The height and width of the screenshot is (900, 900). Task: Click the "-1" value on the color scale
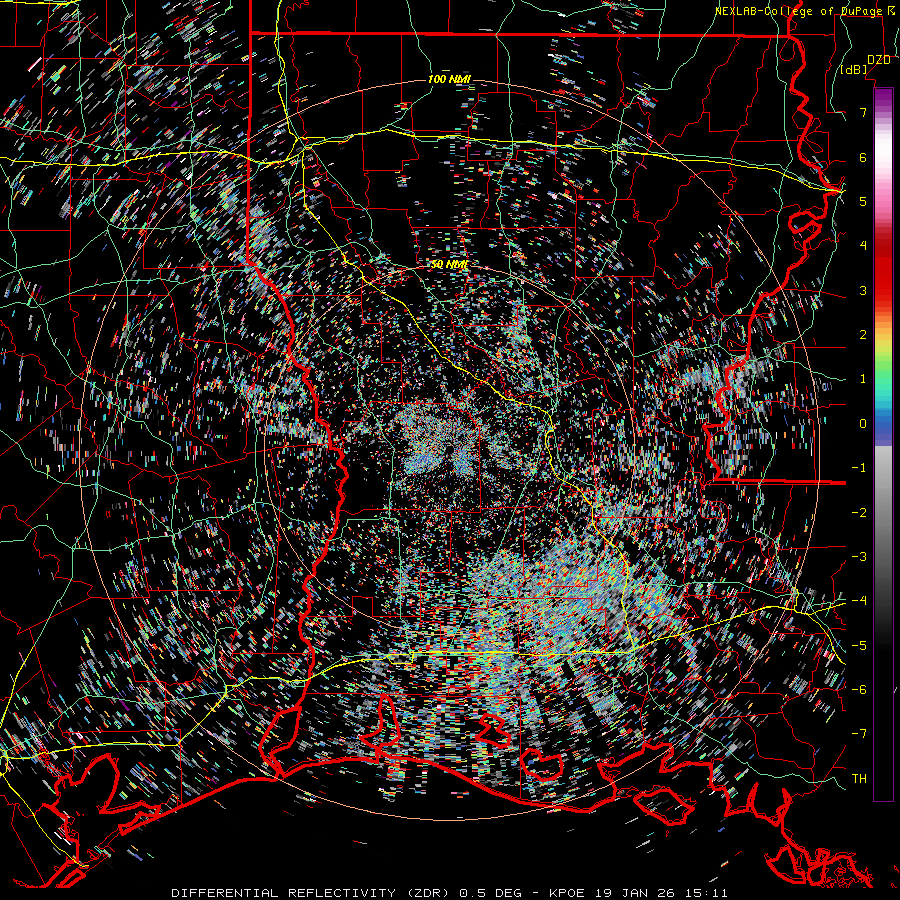coord(859,468)
